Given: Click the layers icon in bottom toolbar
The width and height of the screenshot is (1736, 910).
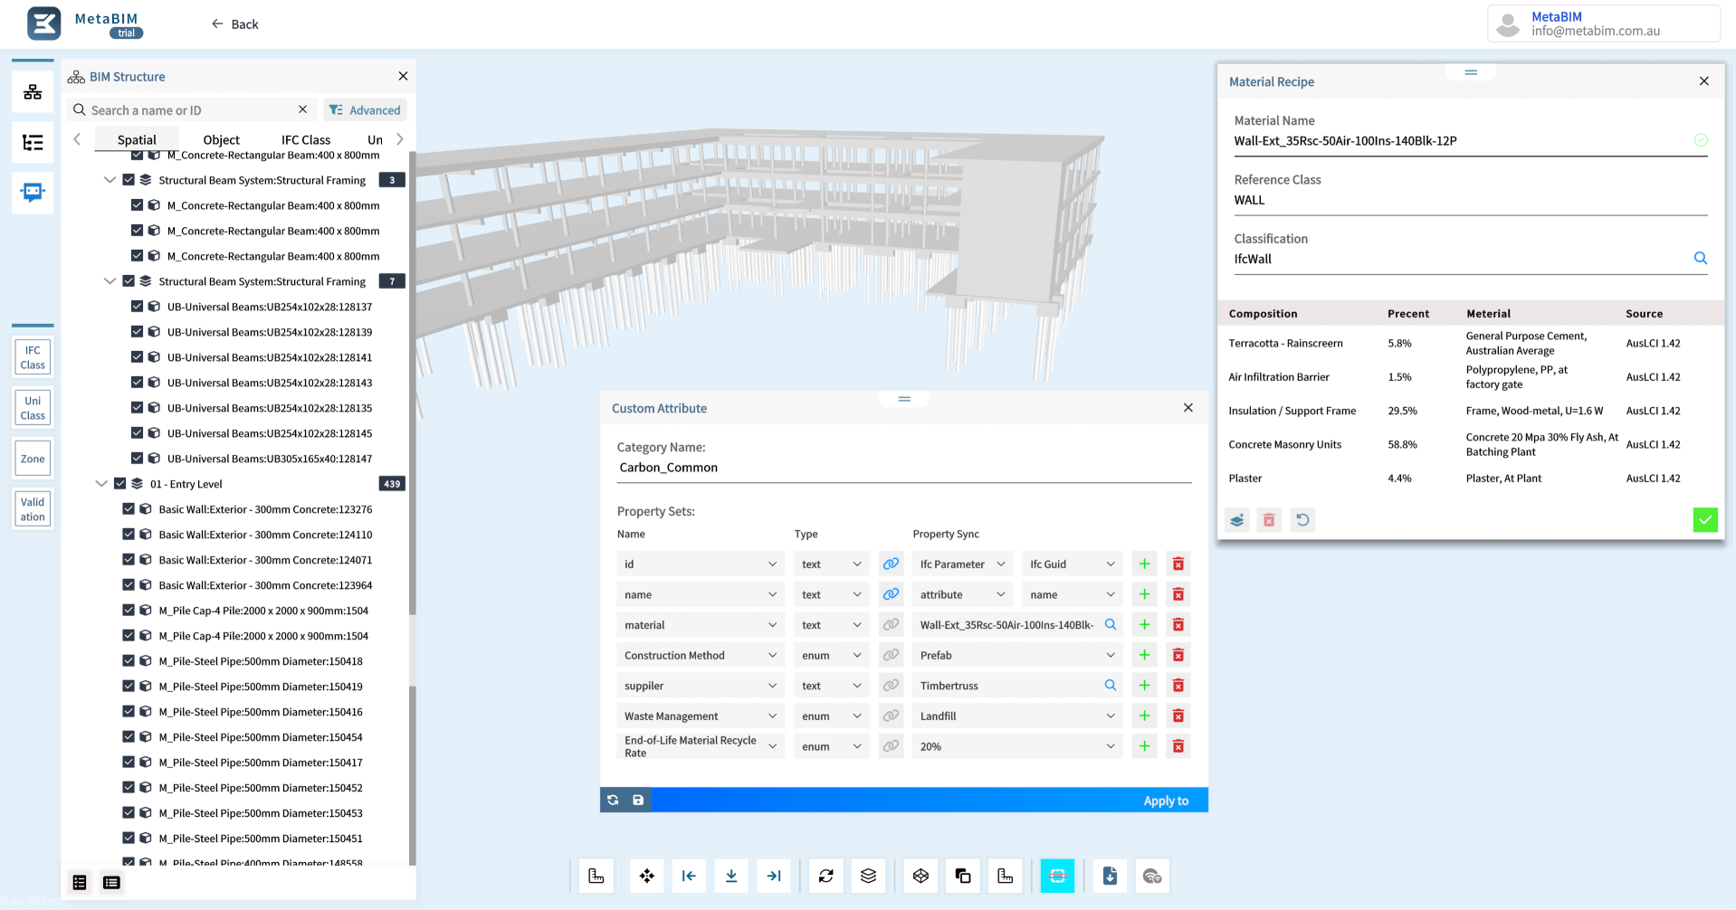Looking at the screenshot, I should click(x=868, y=876).
